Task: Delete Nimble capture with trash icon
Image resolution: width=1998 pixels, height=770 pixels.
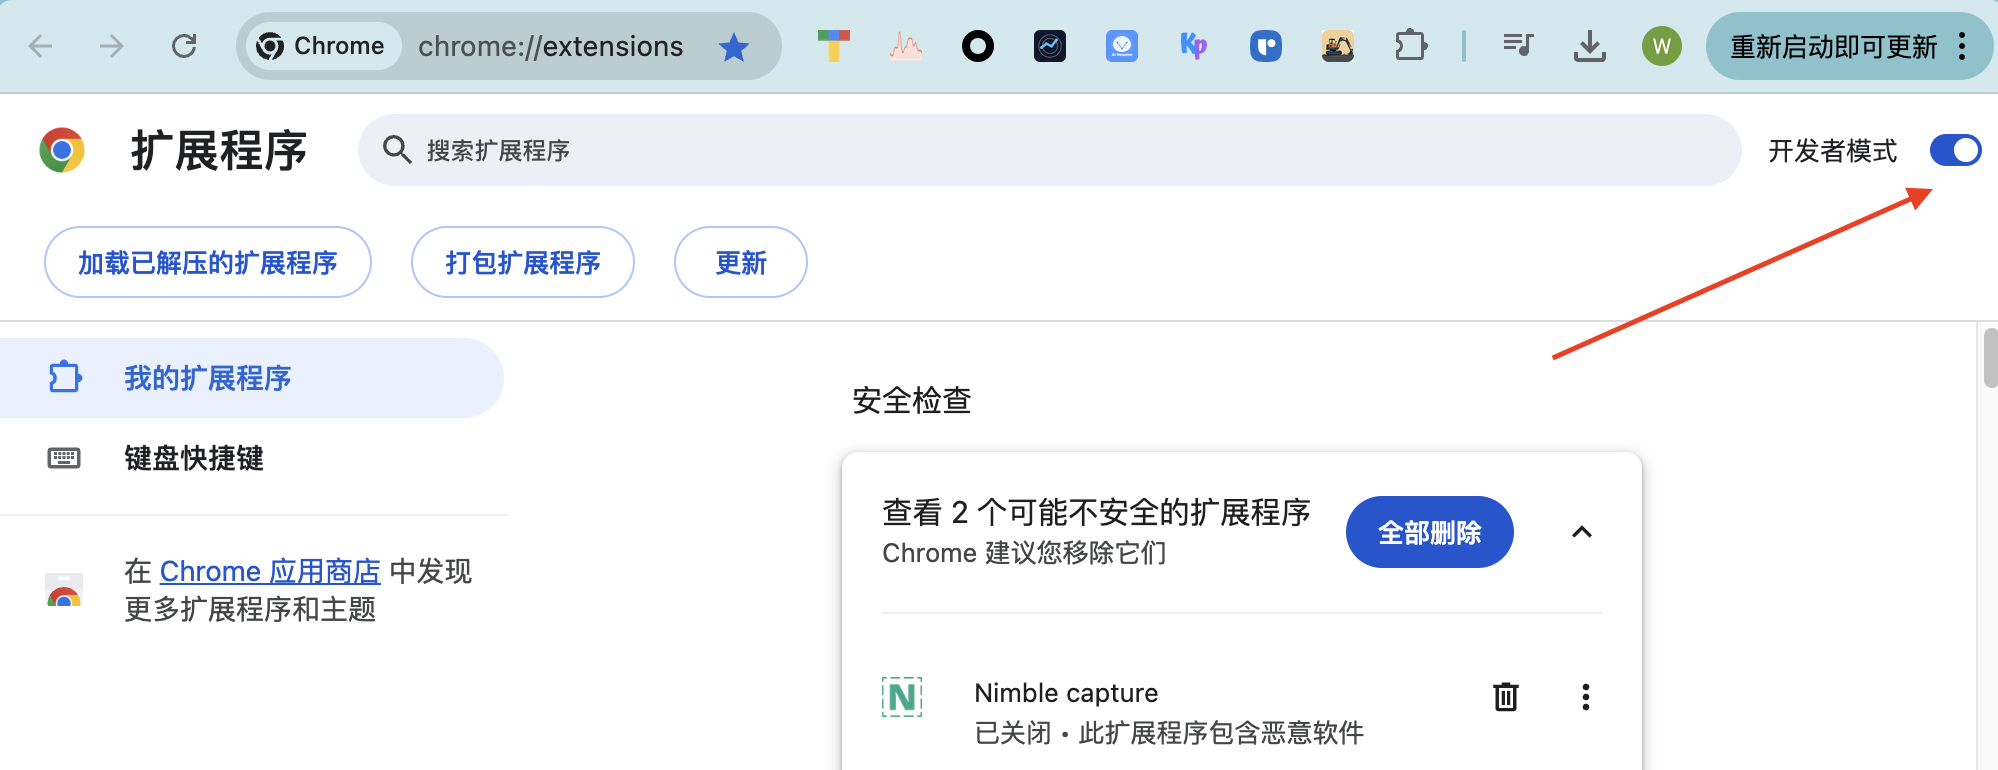Action: 1506,697
